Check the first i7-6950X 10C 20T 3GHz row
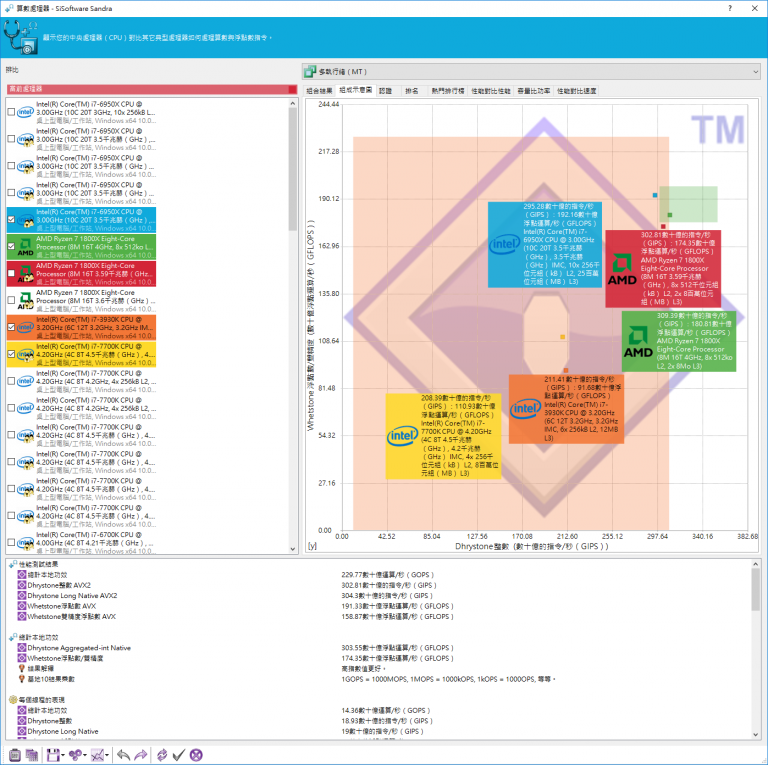768x765 pixels. coord(11,112)
